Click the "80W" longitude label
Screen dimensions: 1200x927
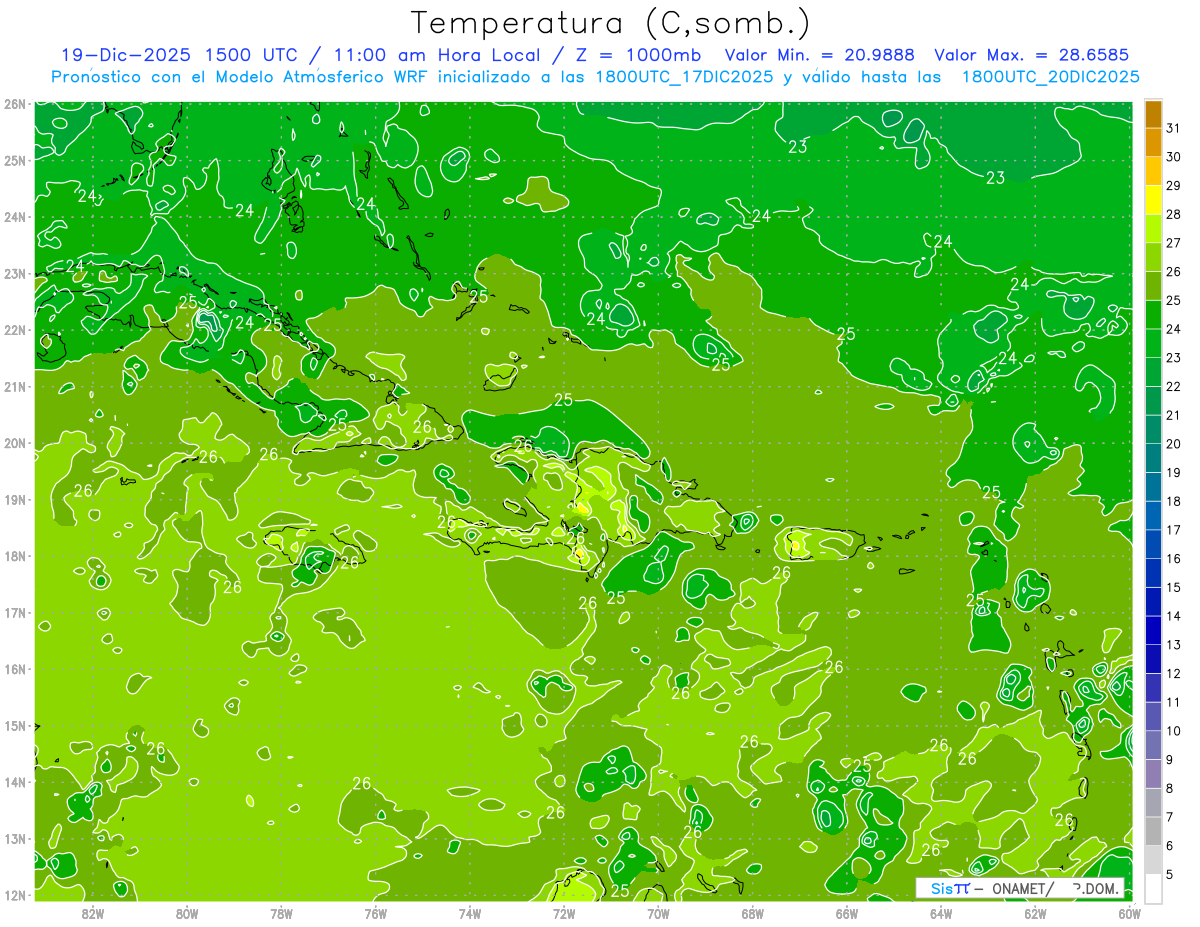(x=187, y=912)
